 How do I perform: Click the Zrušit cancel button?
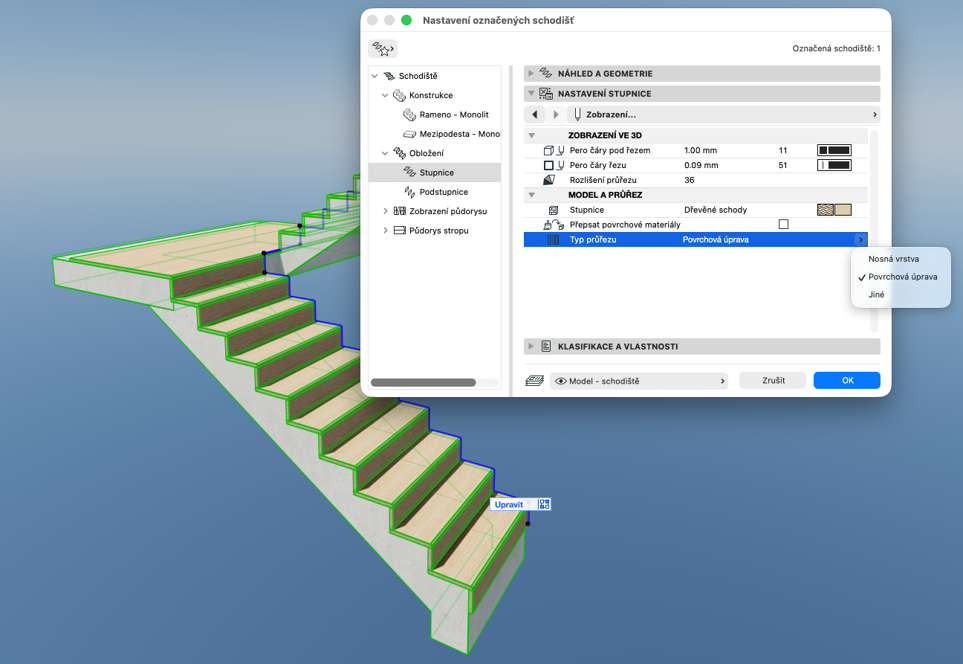pos(773,381)
